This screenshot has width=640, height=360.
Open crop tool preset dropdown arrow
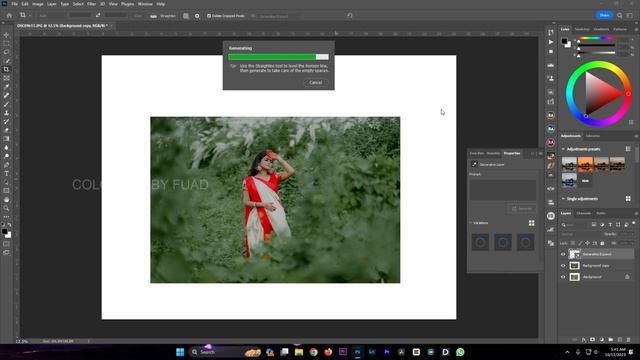click(x=29, y=16)
